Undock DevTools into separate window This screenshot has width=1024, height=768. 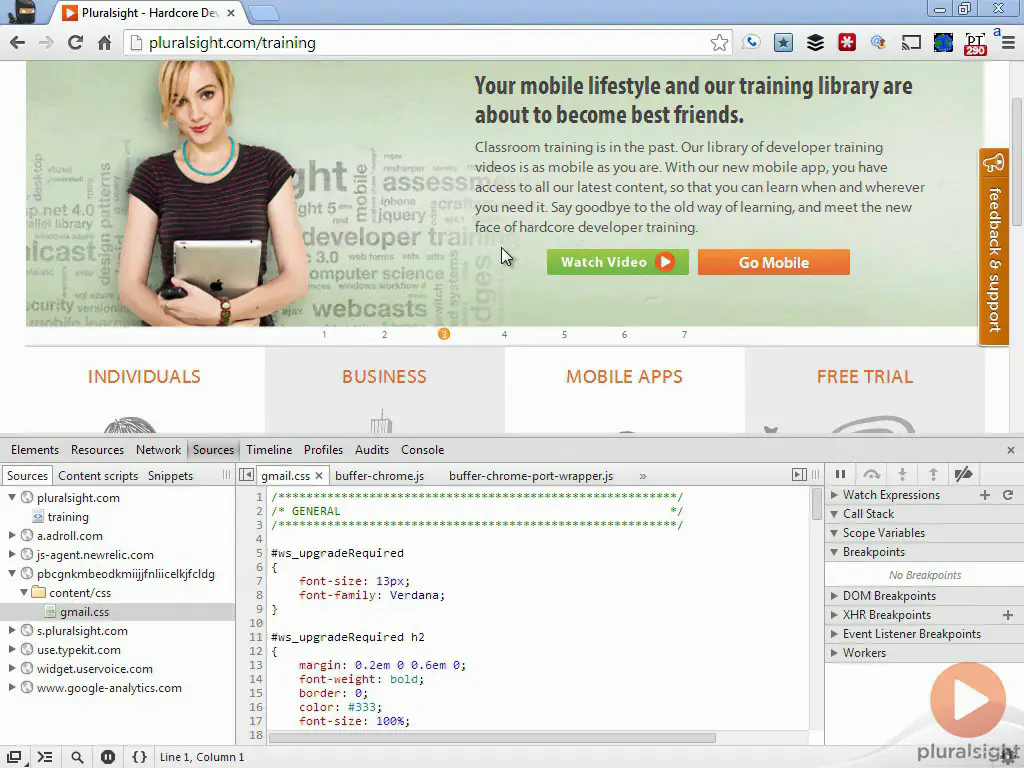(x=14, y=757)
